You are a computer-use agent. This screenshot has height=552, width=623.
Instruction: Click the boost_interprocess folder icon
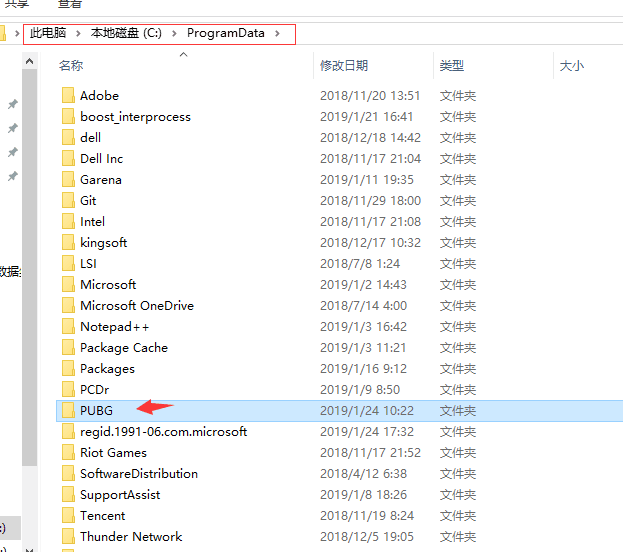(x=68, y=116)
